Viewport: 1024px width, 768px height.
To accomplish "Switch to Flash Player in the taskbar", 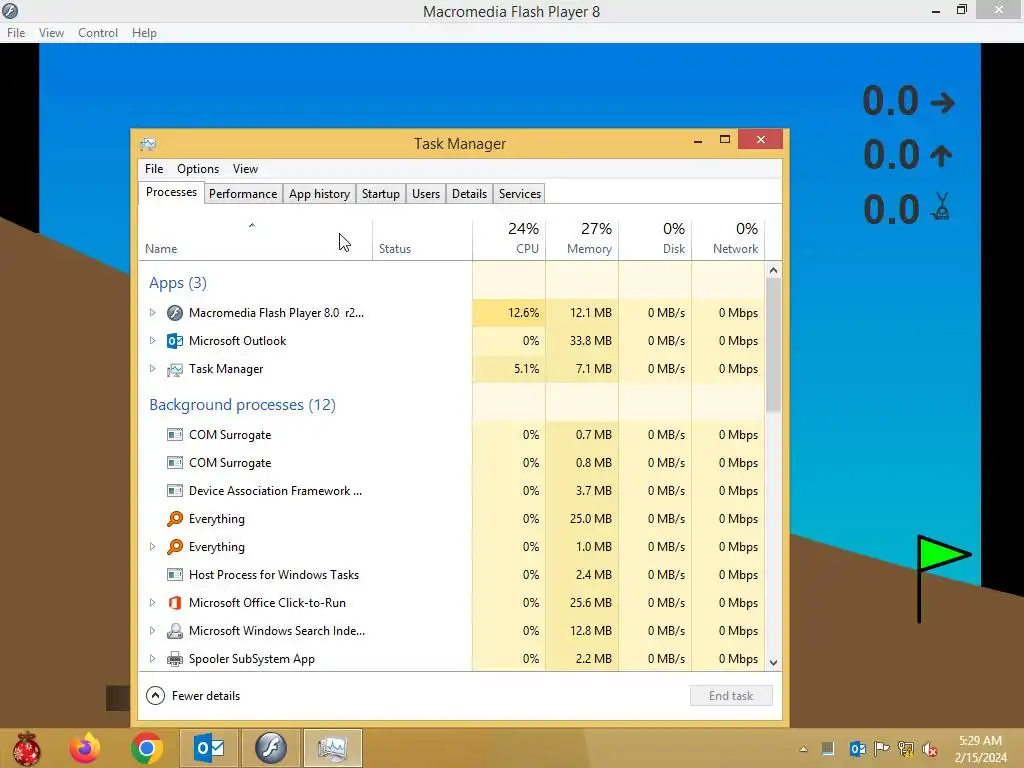I will 270,748.
